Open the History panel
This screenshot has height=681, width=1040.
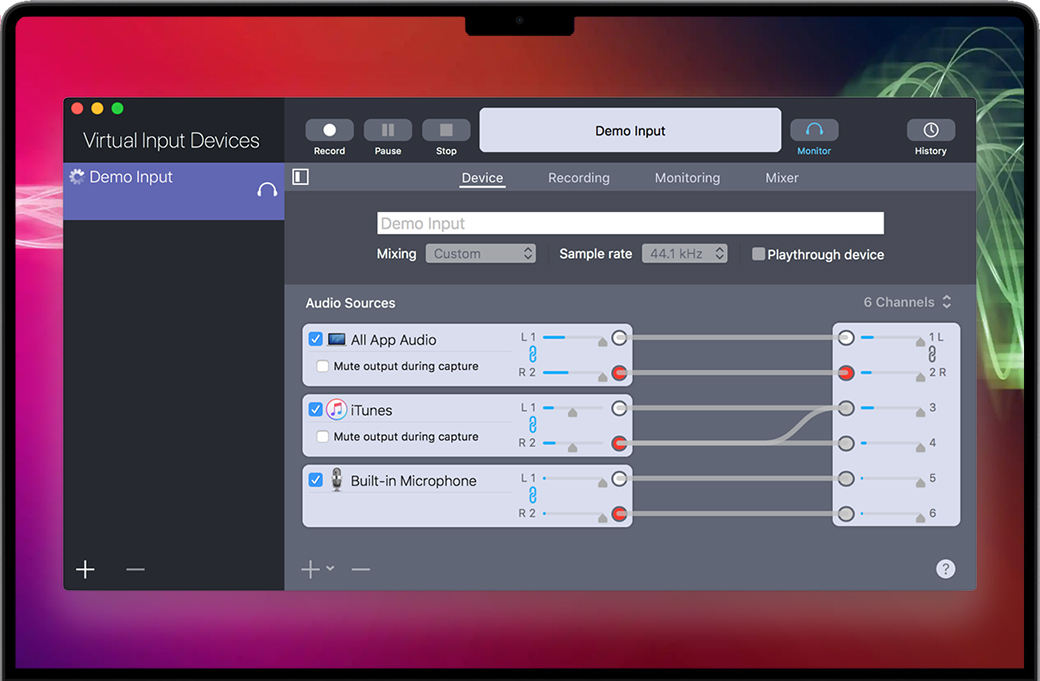[930, 131]
